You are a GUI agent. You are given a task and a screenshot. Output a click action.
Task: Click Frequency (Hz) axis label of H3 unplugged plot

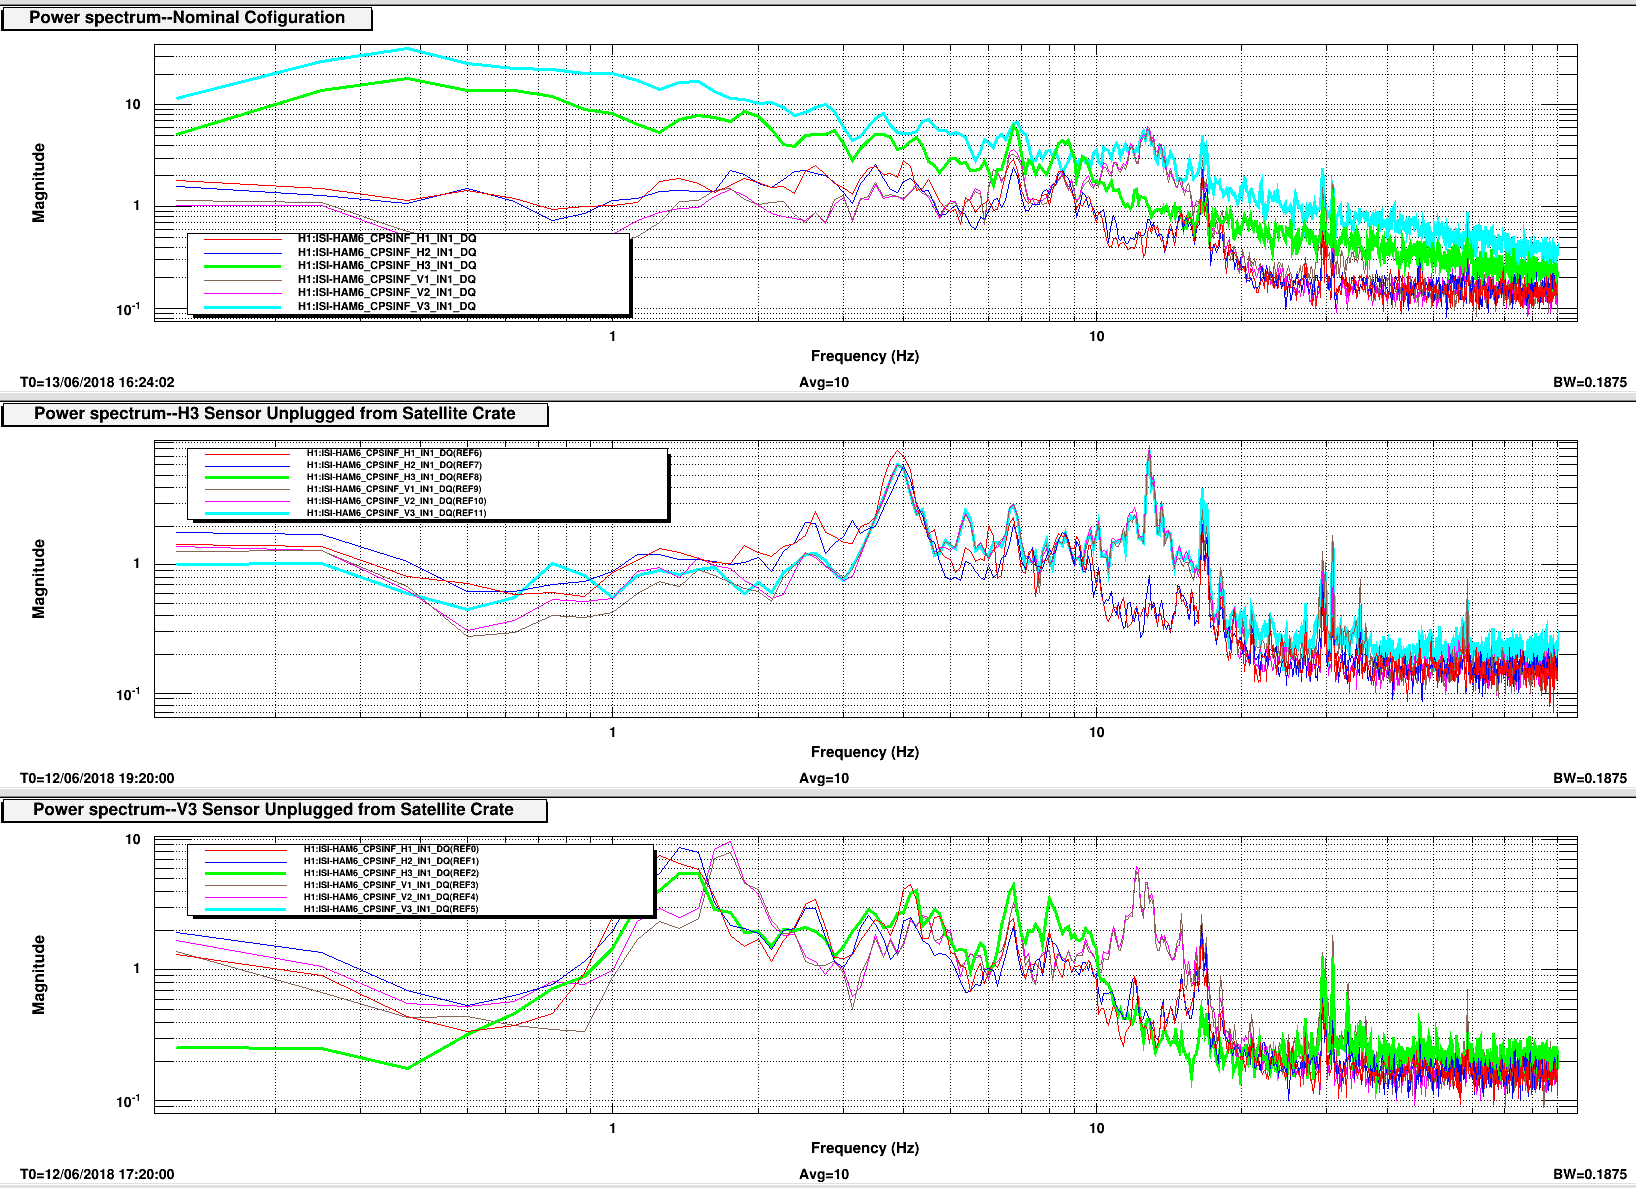pos(864,752)
